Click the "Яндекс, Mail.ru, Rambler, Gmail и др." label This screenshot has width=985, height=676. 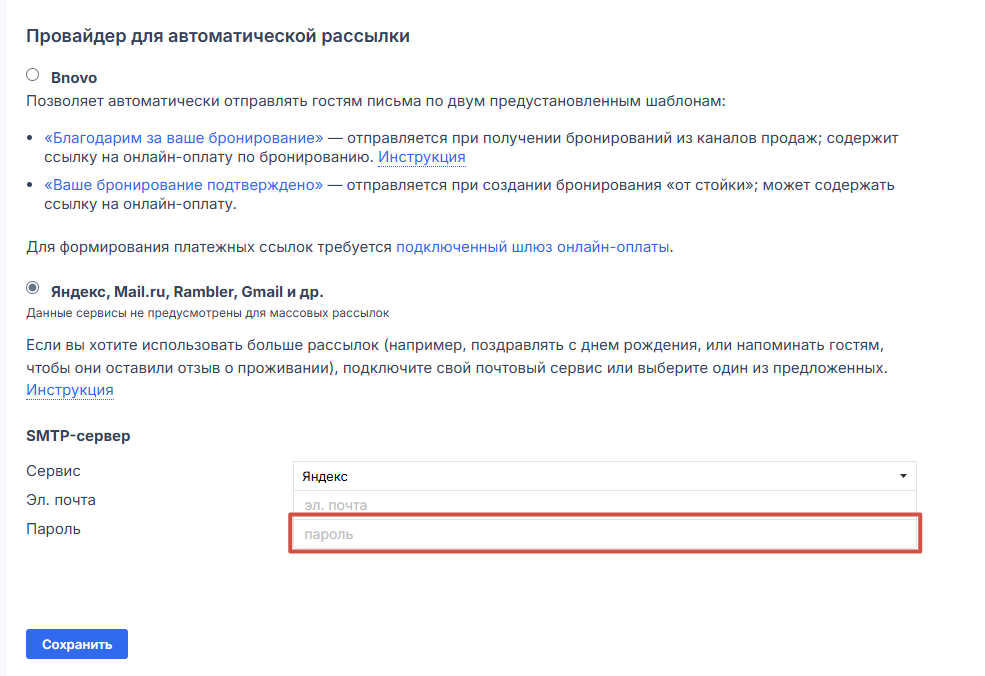tap(187, 292)
